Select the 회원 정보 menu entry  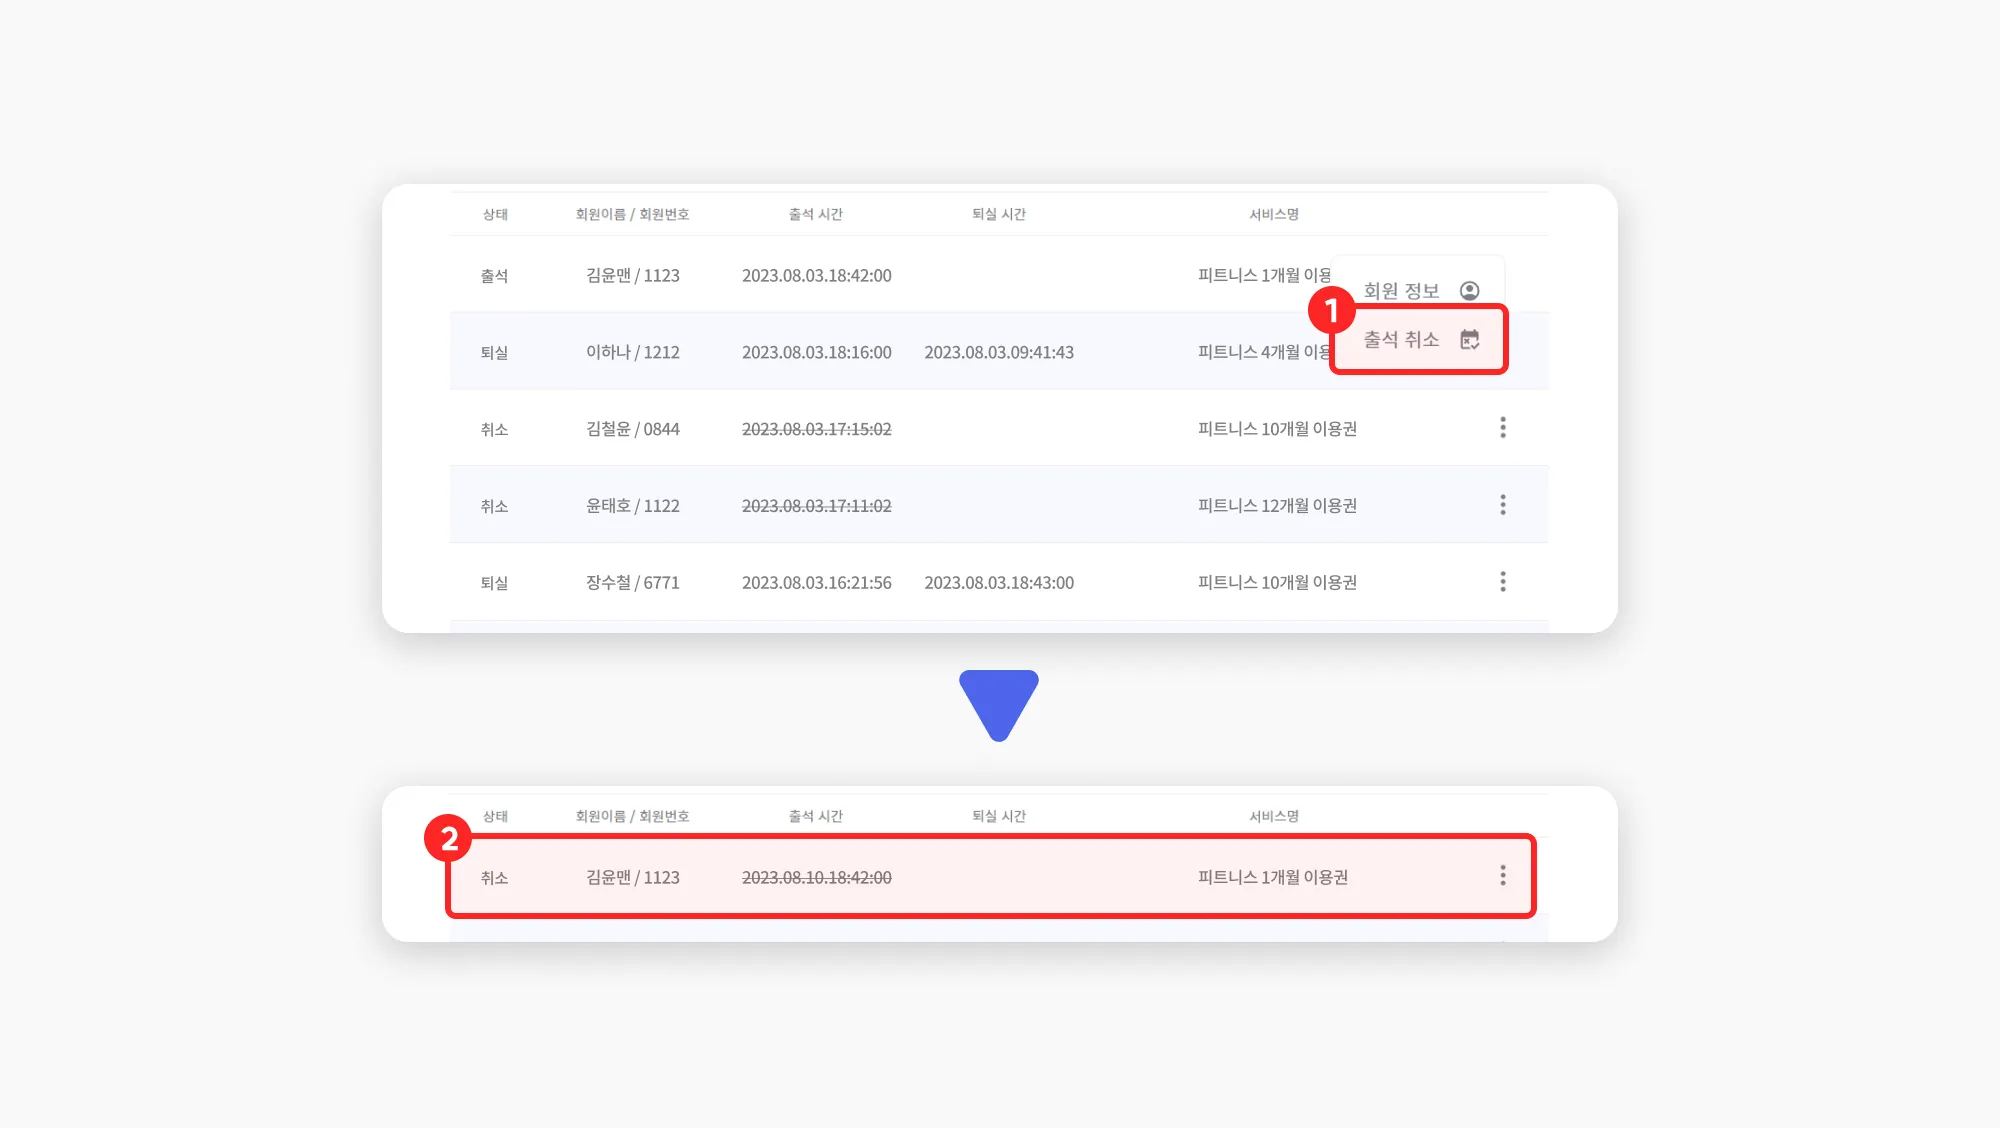coord(1401,291)
